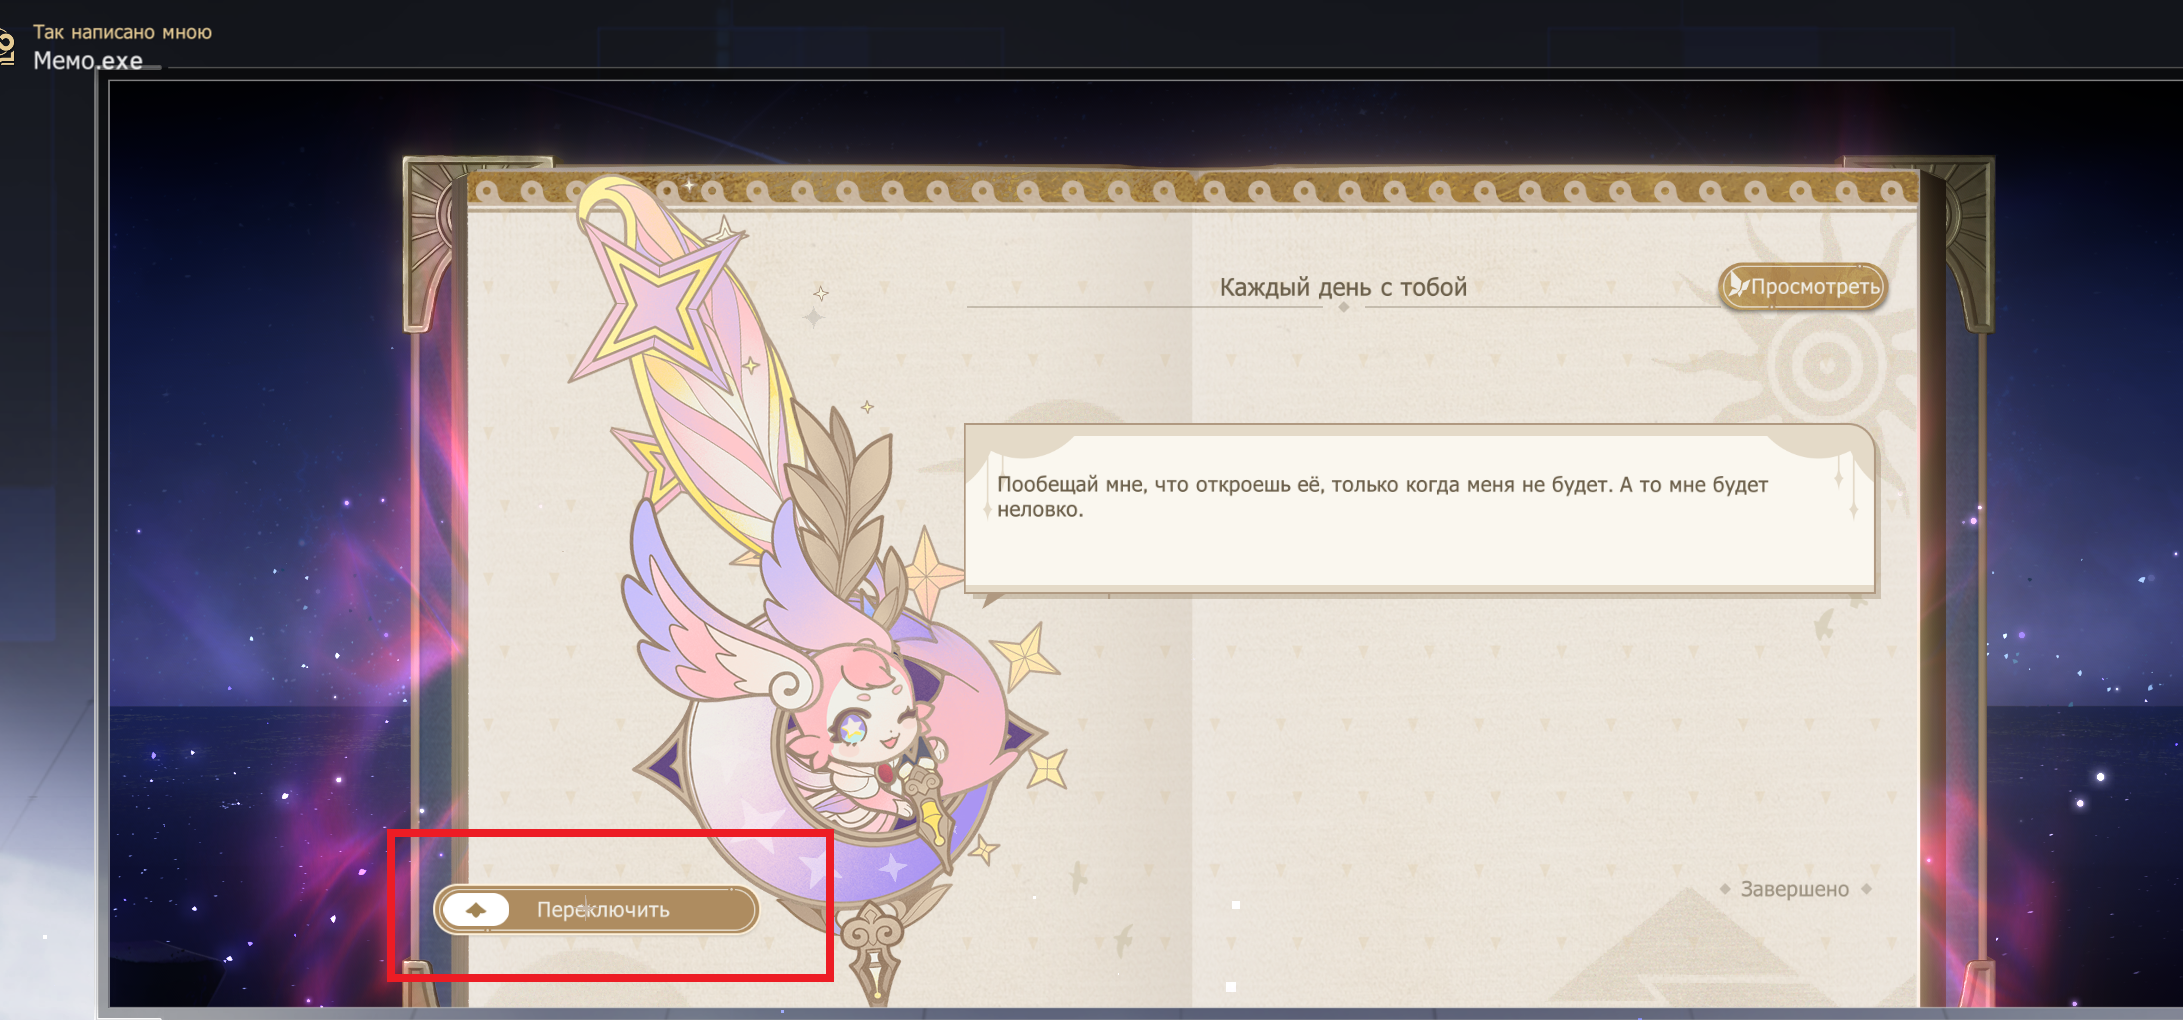Click the message text box starting Пообещай мне
The width and height of the screenshot is (2183, 1020).
click(1420, 508)
